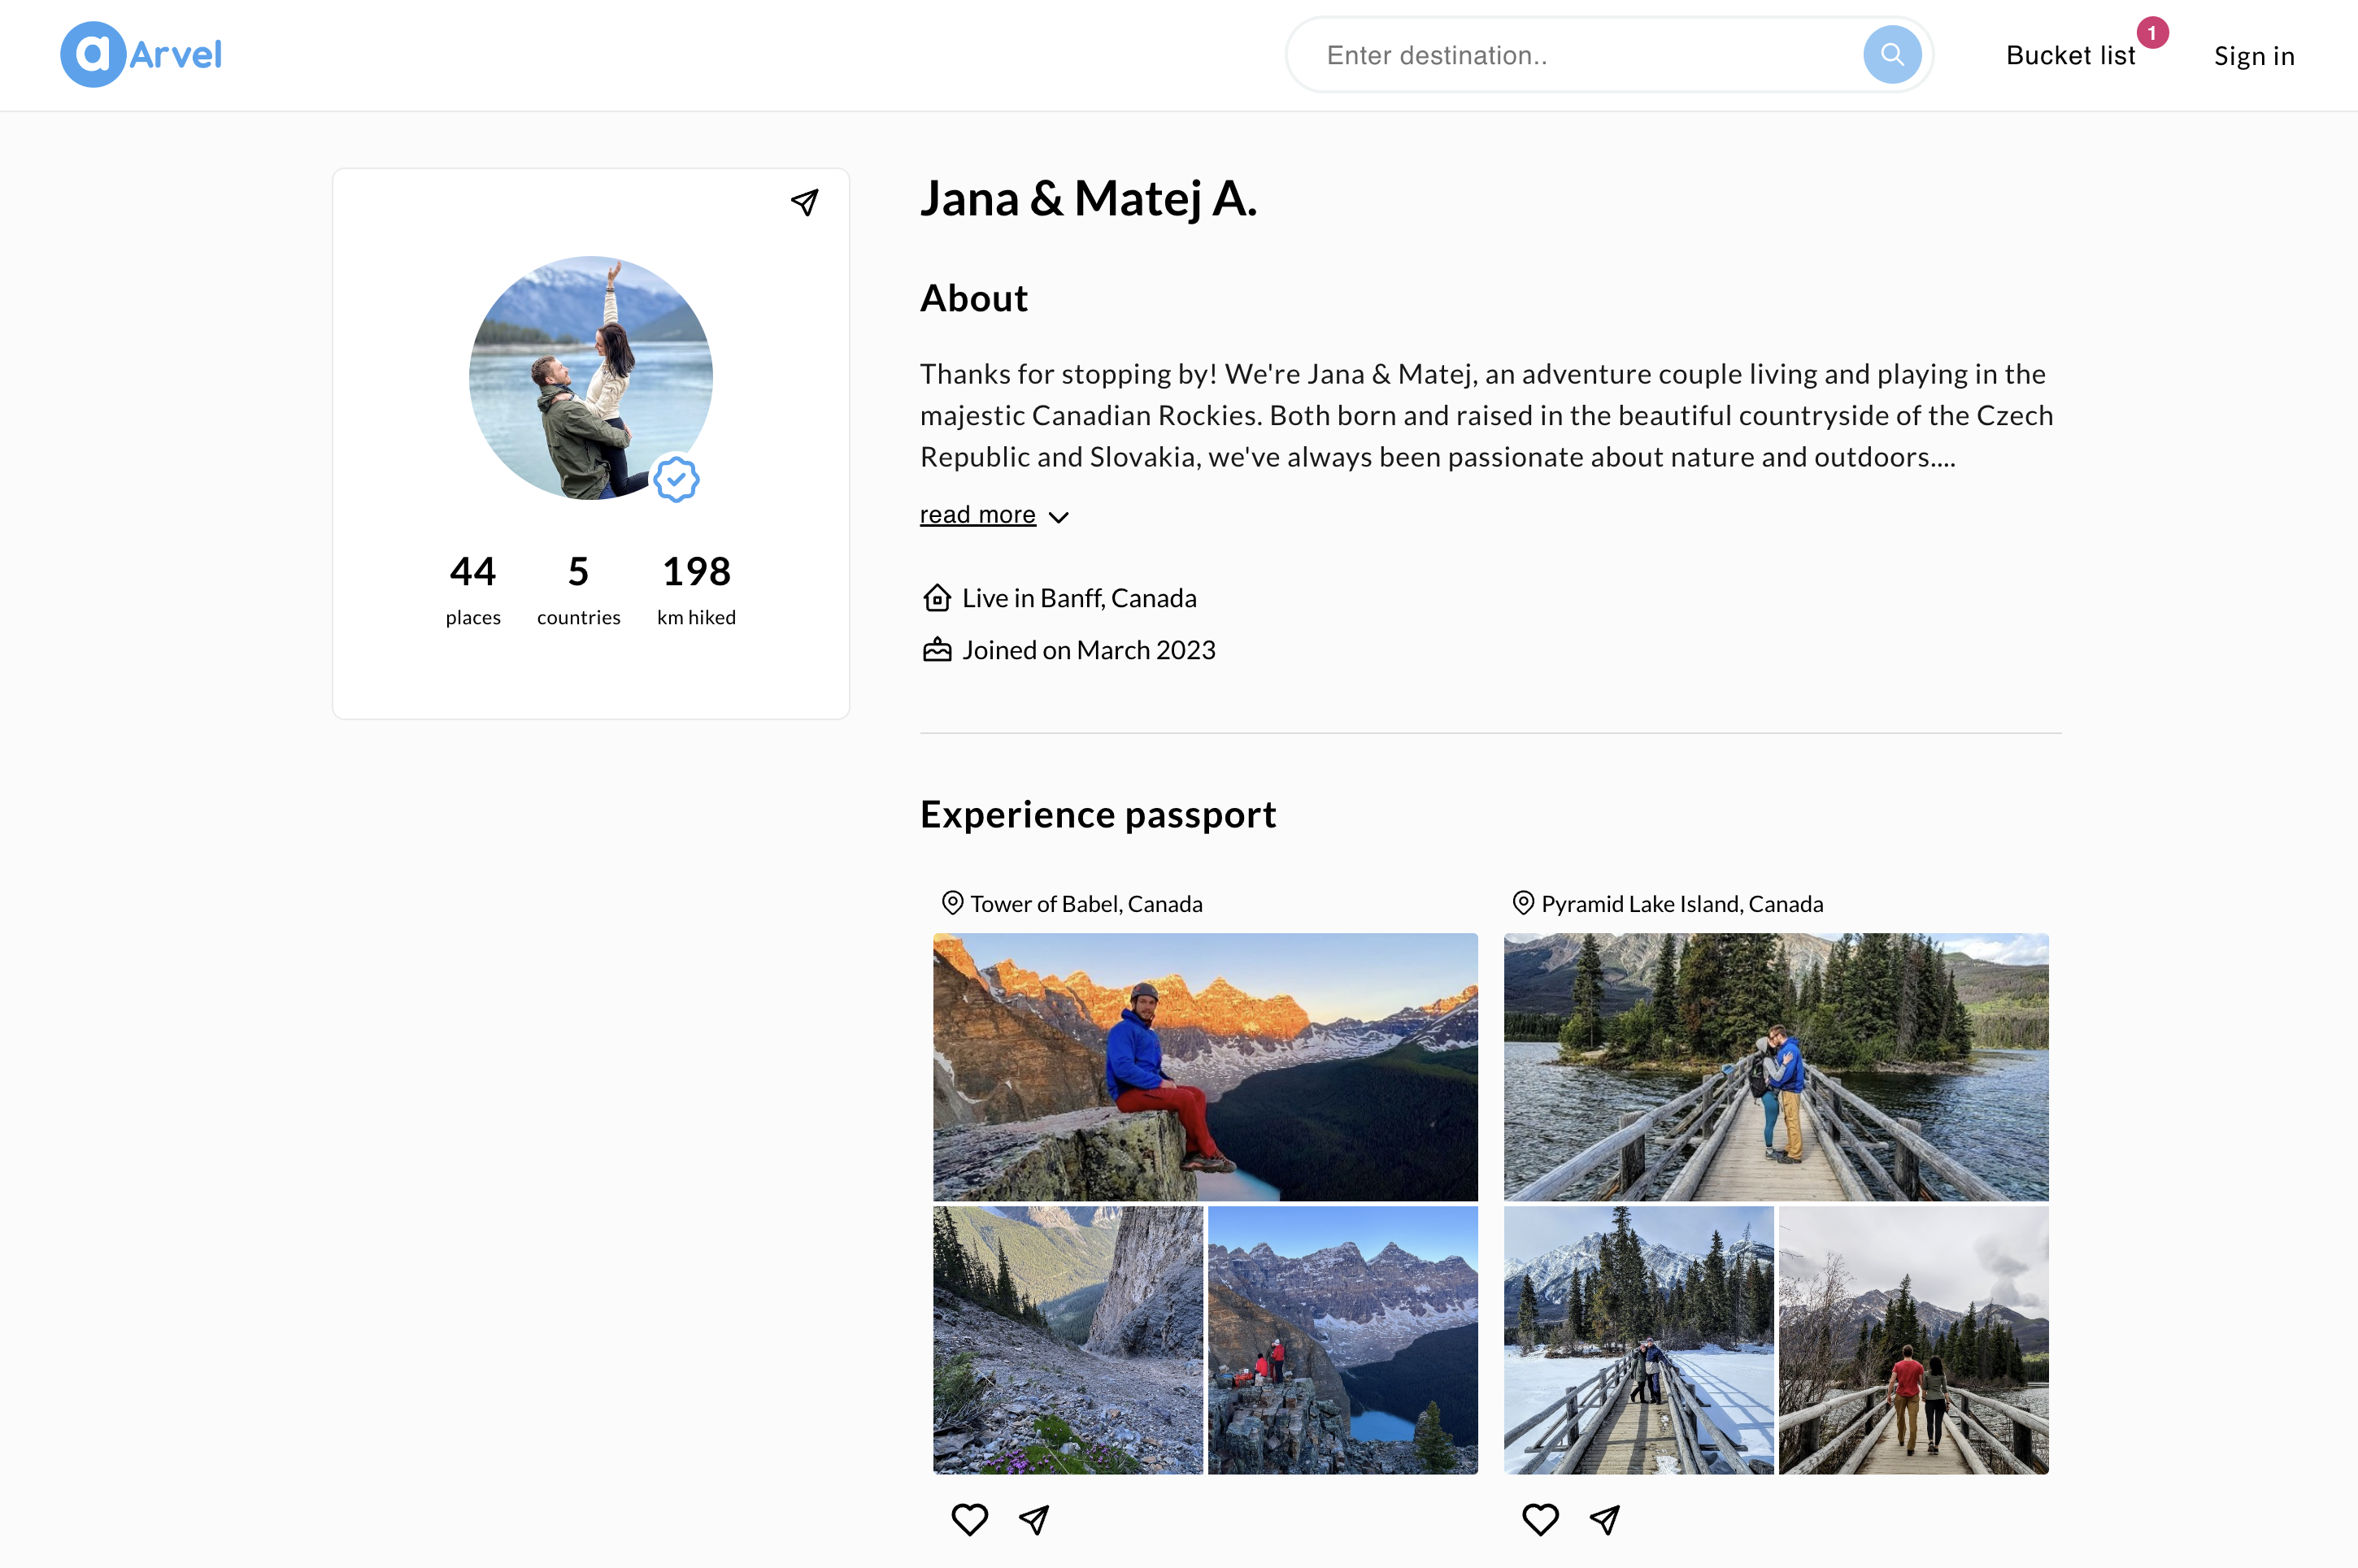Click the chevron next to read more
The image size is (2358, 1568).
click(x=1059, y=517)
